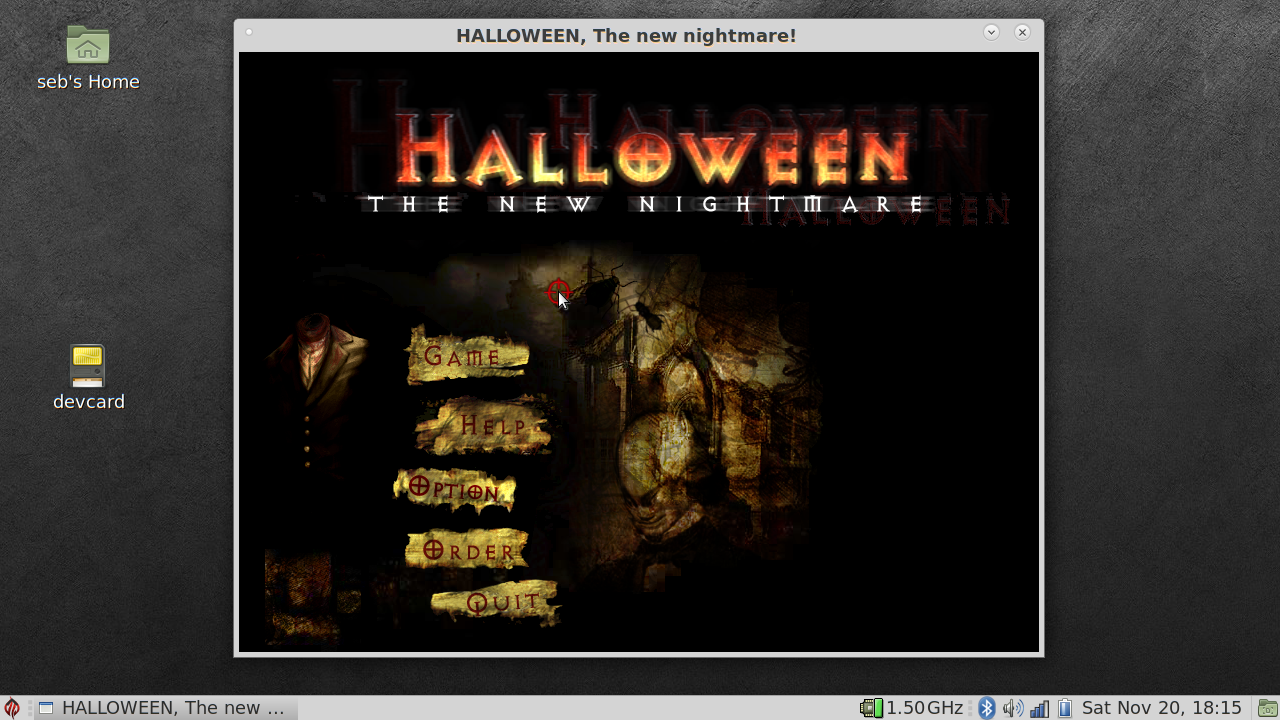The height and width of the screenshot is (720, 1280).
Task: Open the red applications menu icon
Action: pos(12,708)
